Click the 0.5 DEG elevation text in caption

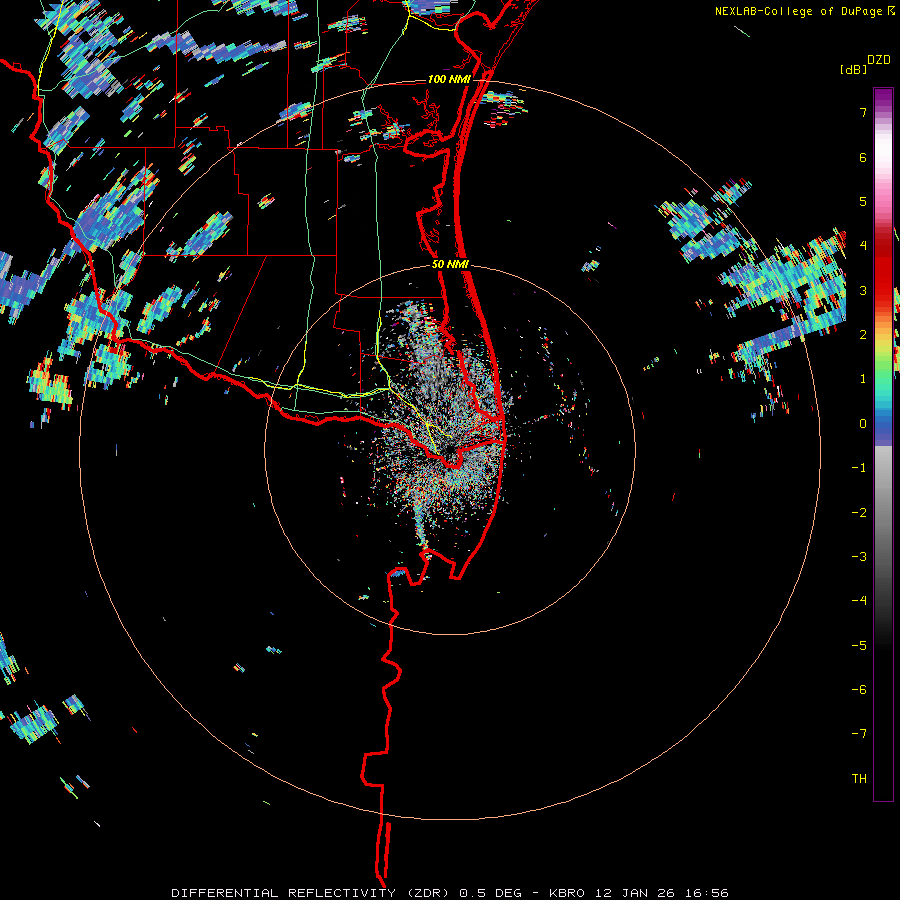(x=491, y=893)
